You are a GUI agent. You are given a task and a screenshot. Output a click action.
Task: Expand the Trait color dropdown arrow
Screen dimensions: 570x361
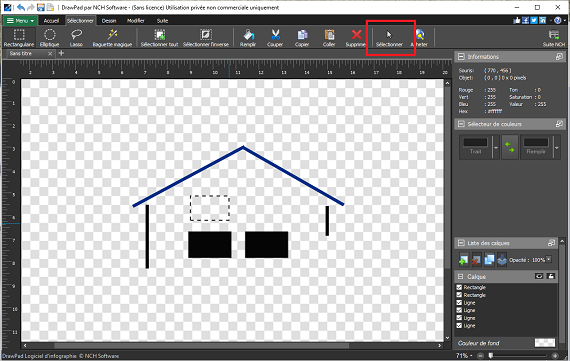496,148
